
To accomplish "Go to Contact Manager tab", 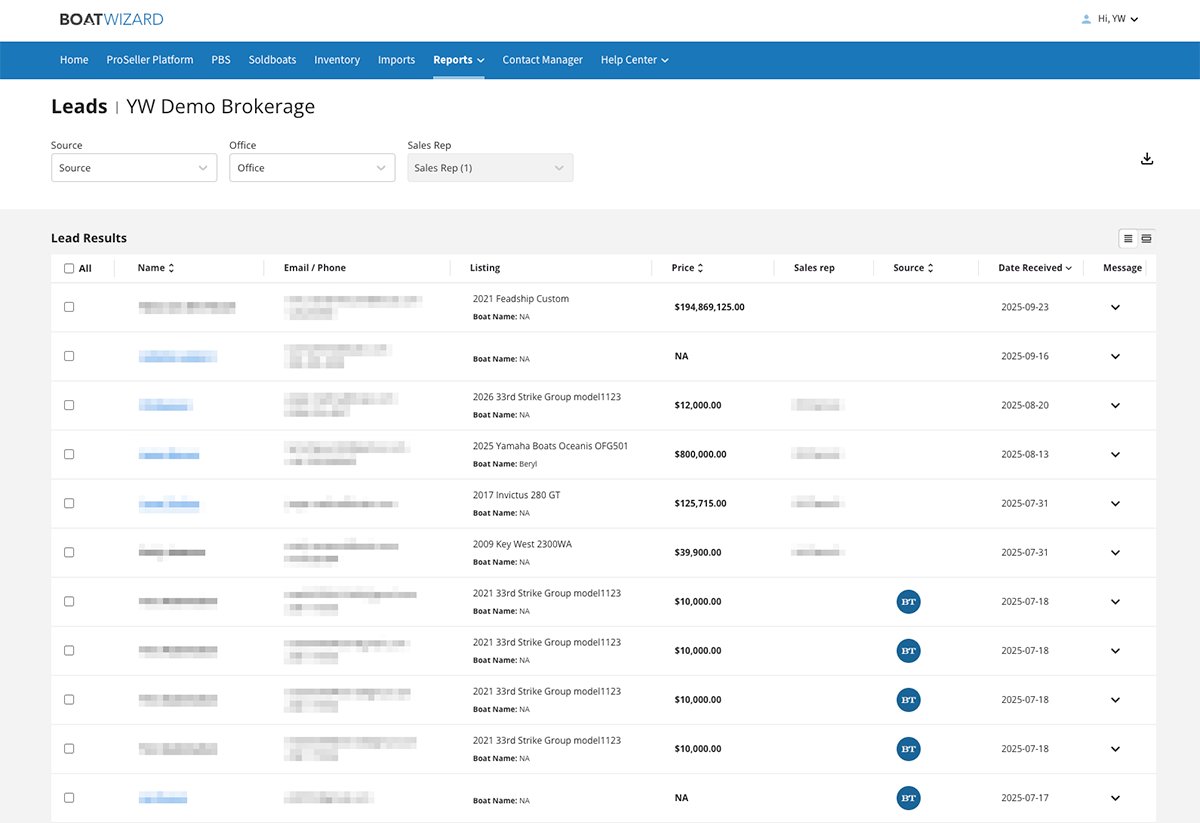I will point(542,60).
